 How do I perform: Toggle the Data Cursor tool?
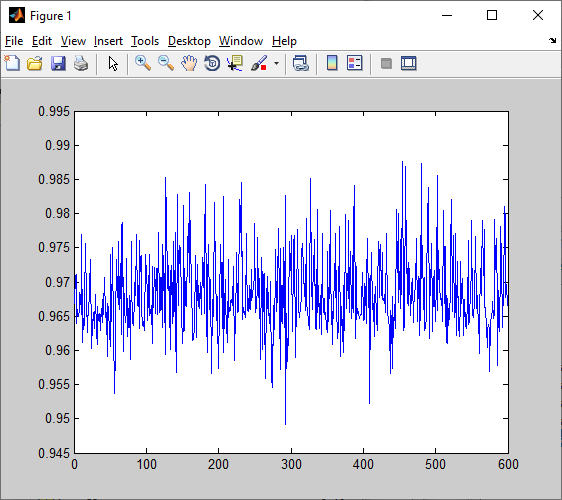point(235,63)
